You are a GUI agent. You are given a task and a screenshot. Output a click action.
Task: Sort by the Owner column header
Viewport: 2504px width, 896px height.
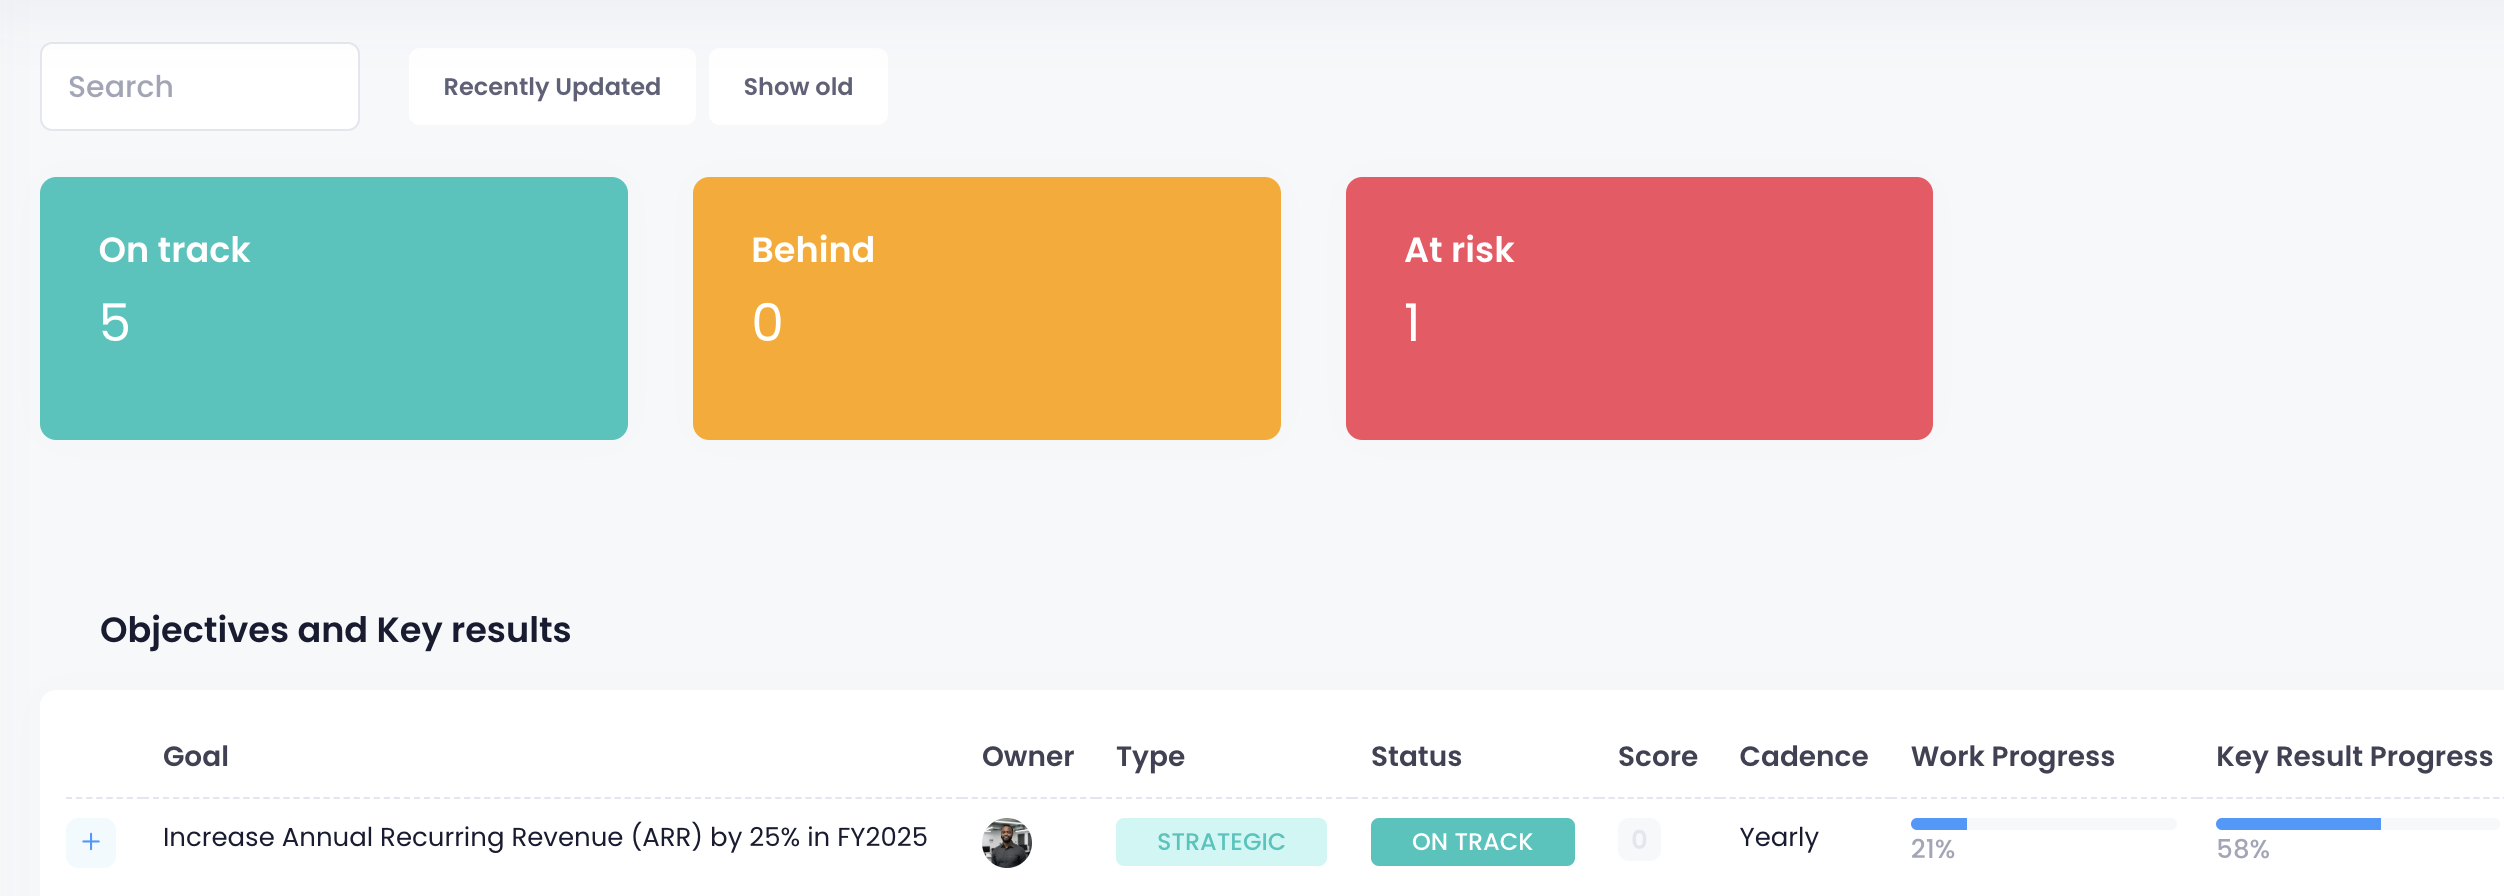pyautogui.click(x=1028, y=756)
